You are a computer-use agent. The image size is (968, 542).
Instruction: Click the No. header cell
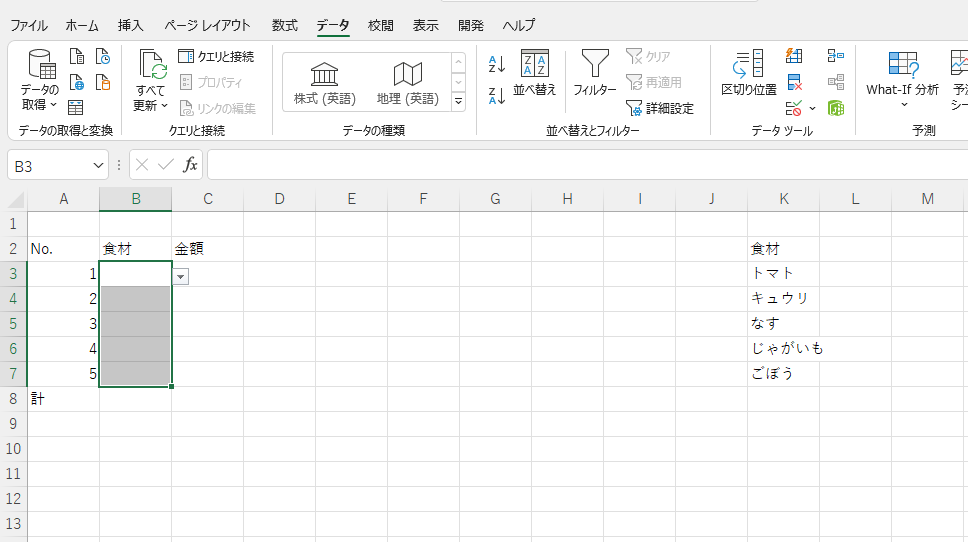[64, 249]
